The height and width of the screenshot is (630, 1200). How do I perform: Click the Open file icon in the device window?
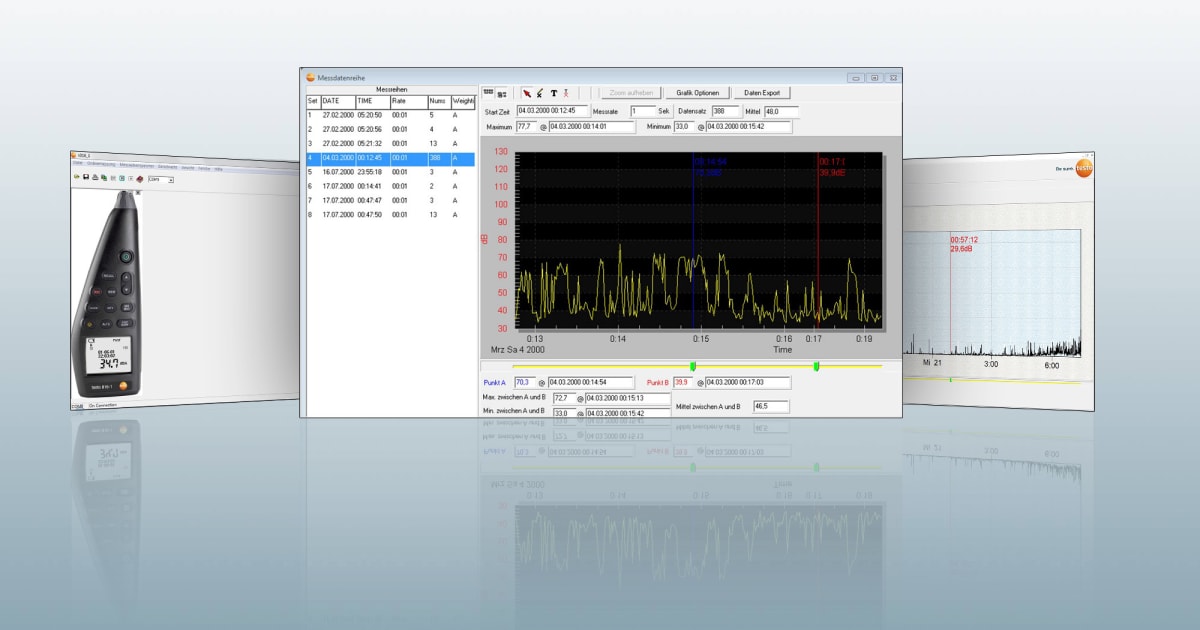[77, 177]
